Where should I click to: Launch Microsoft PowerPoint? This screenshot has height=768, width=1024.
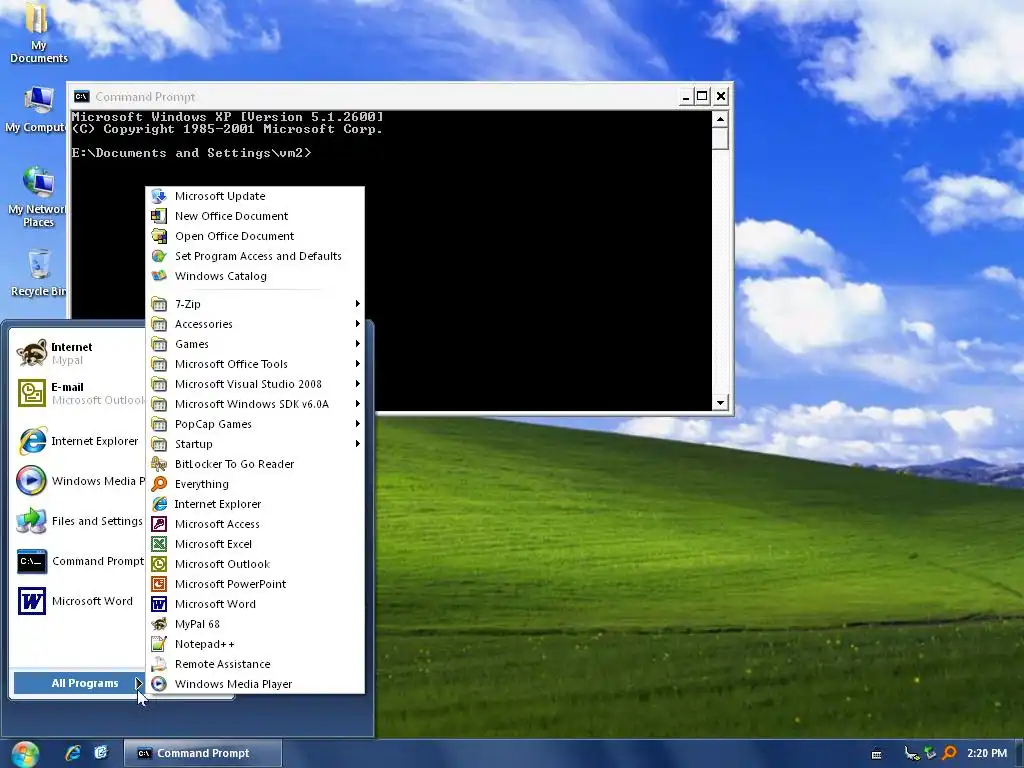[x=255, y=584]
